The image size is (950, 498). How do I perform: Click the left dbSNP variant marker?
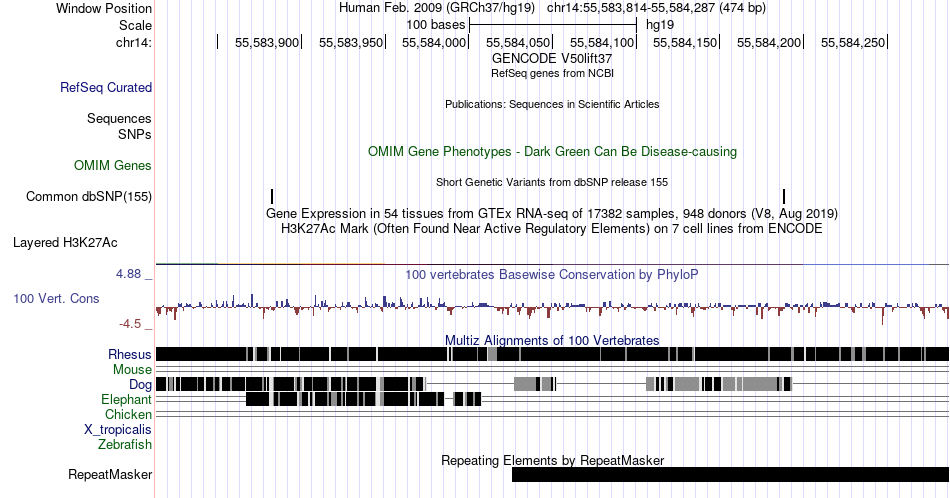(x=272, y=196)
